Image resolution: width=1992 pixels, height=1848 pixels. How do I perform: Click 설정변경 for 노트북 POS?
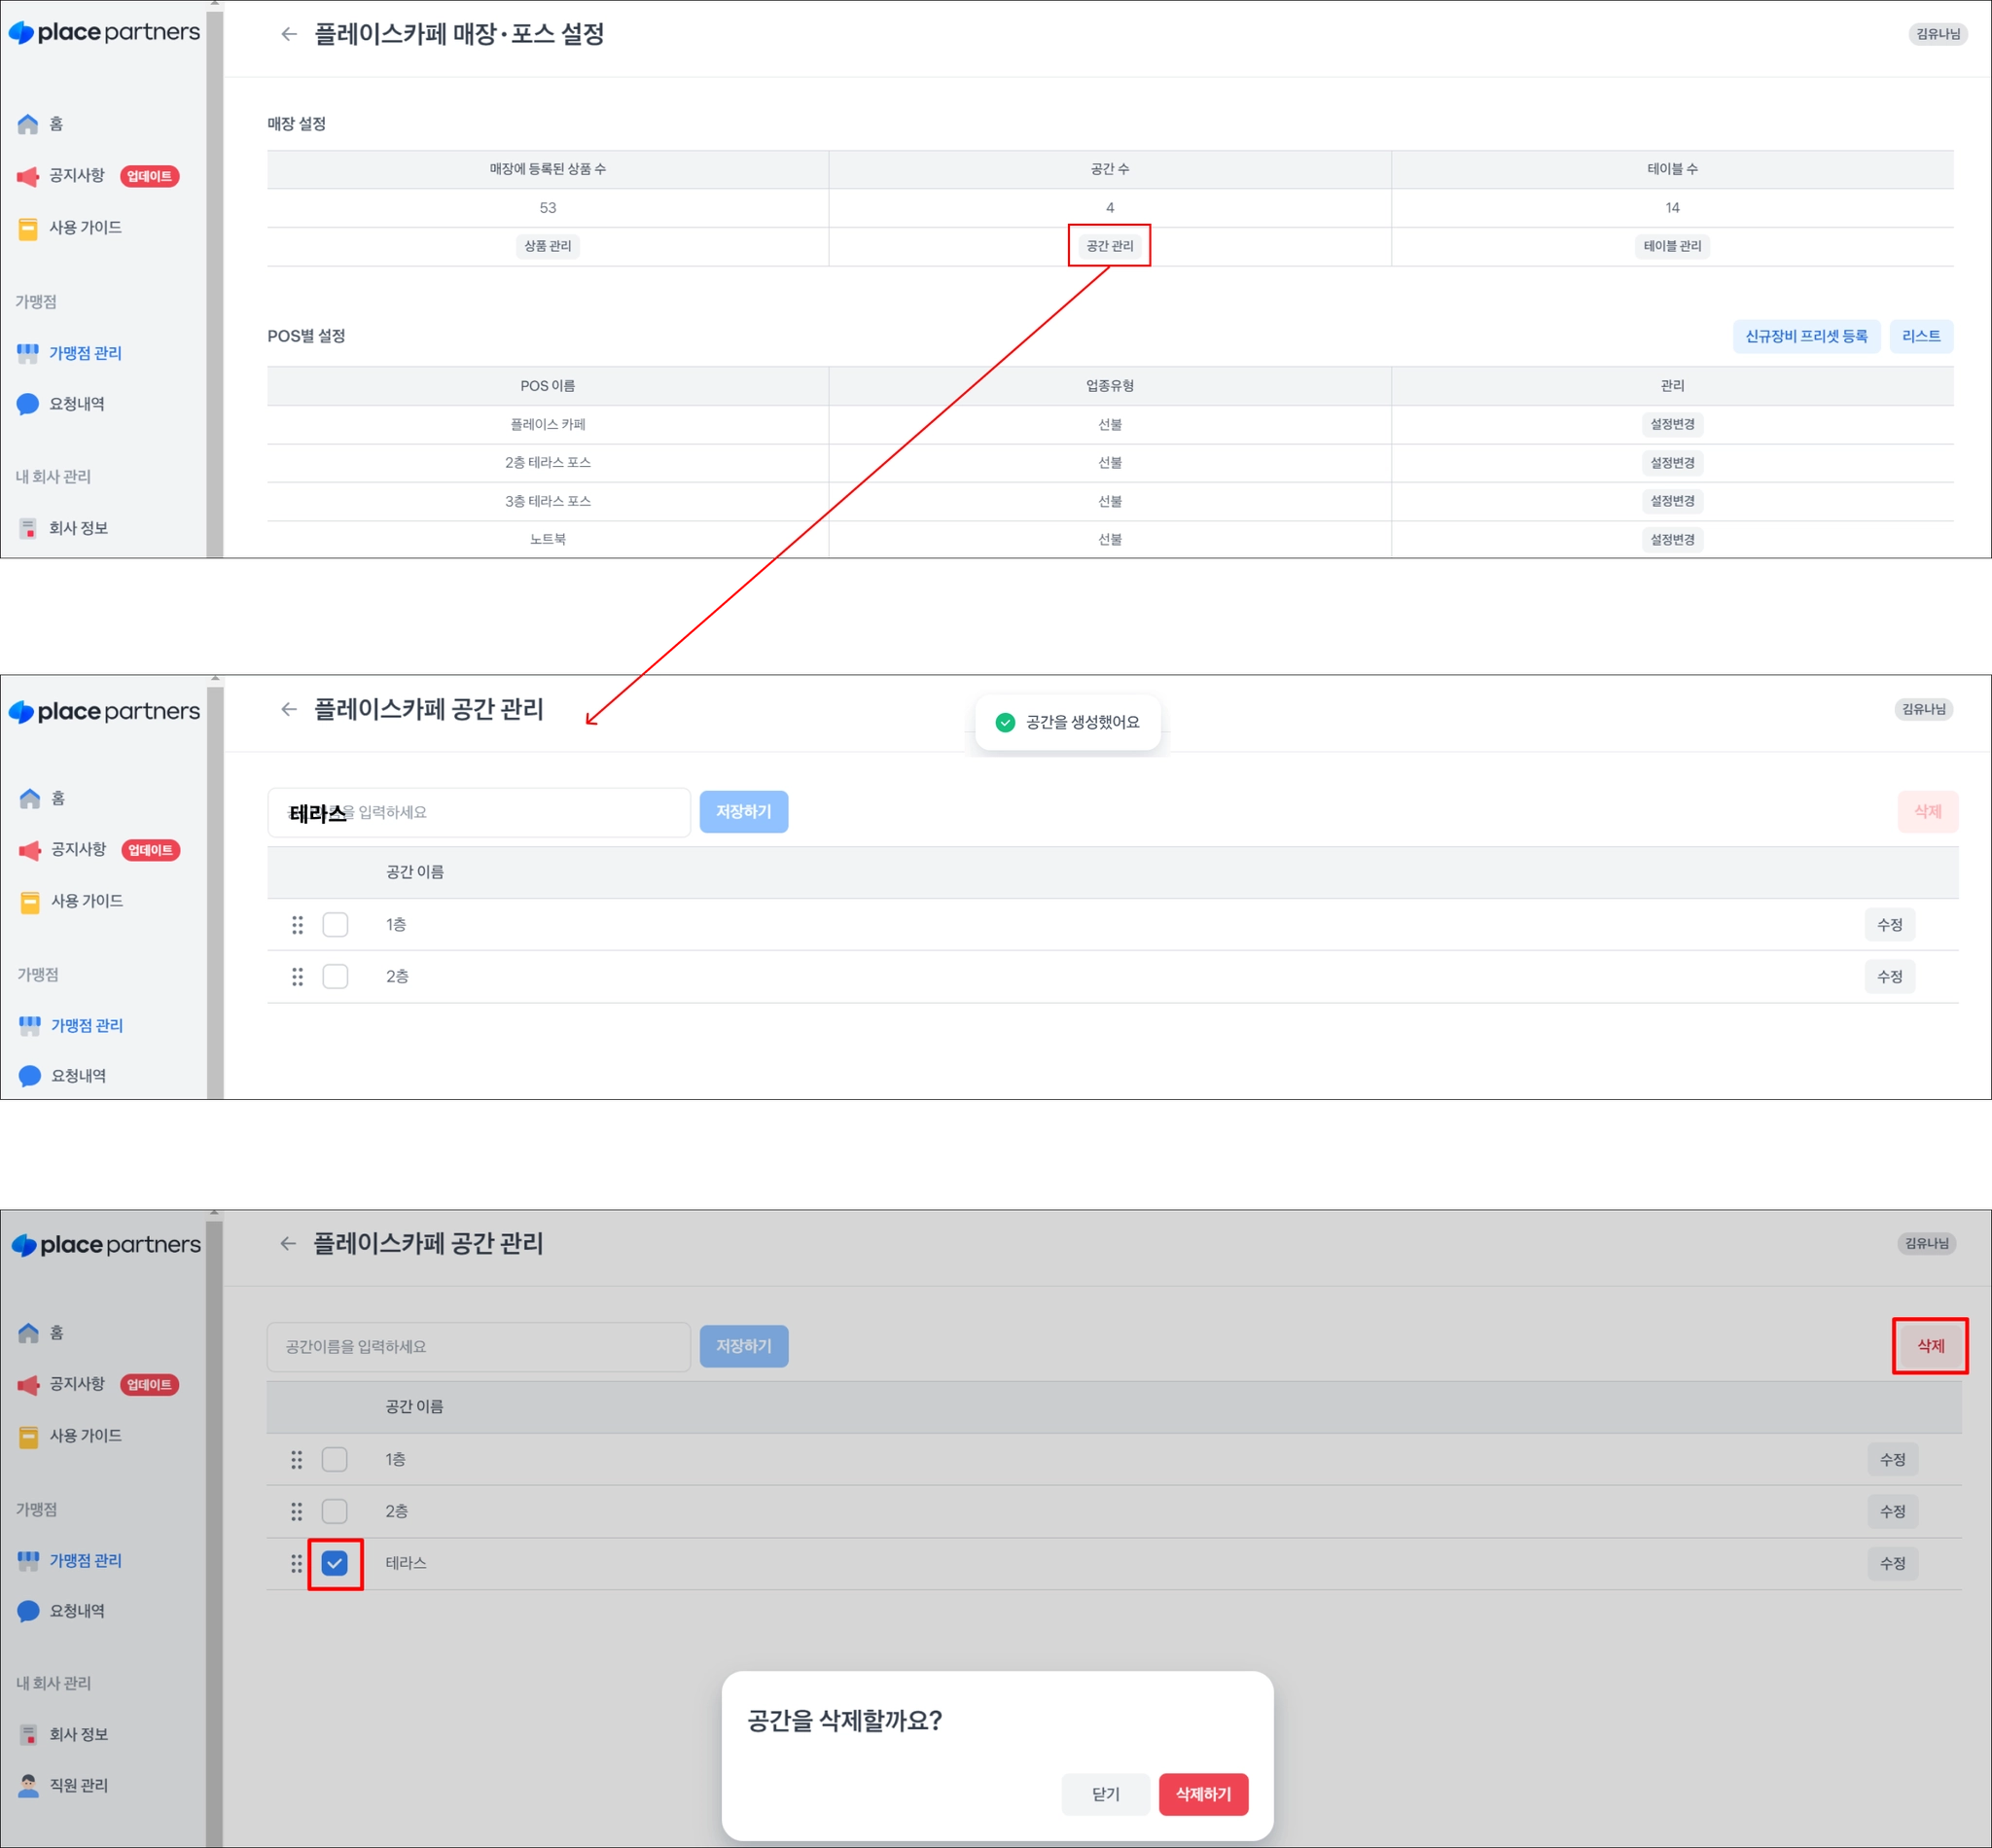point(1671,540)
